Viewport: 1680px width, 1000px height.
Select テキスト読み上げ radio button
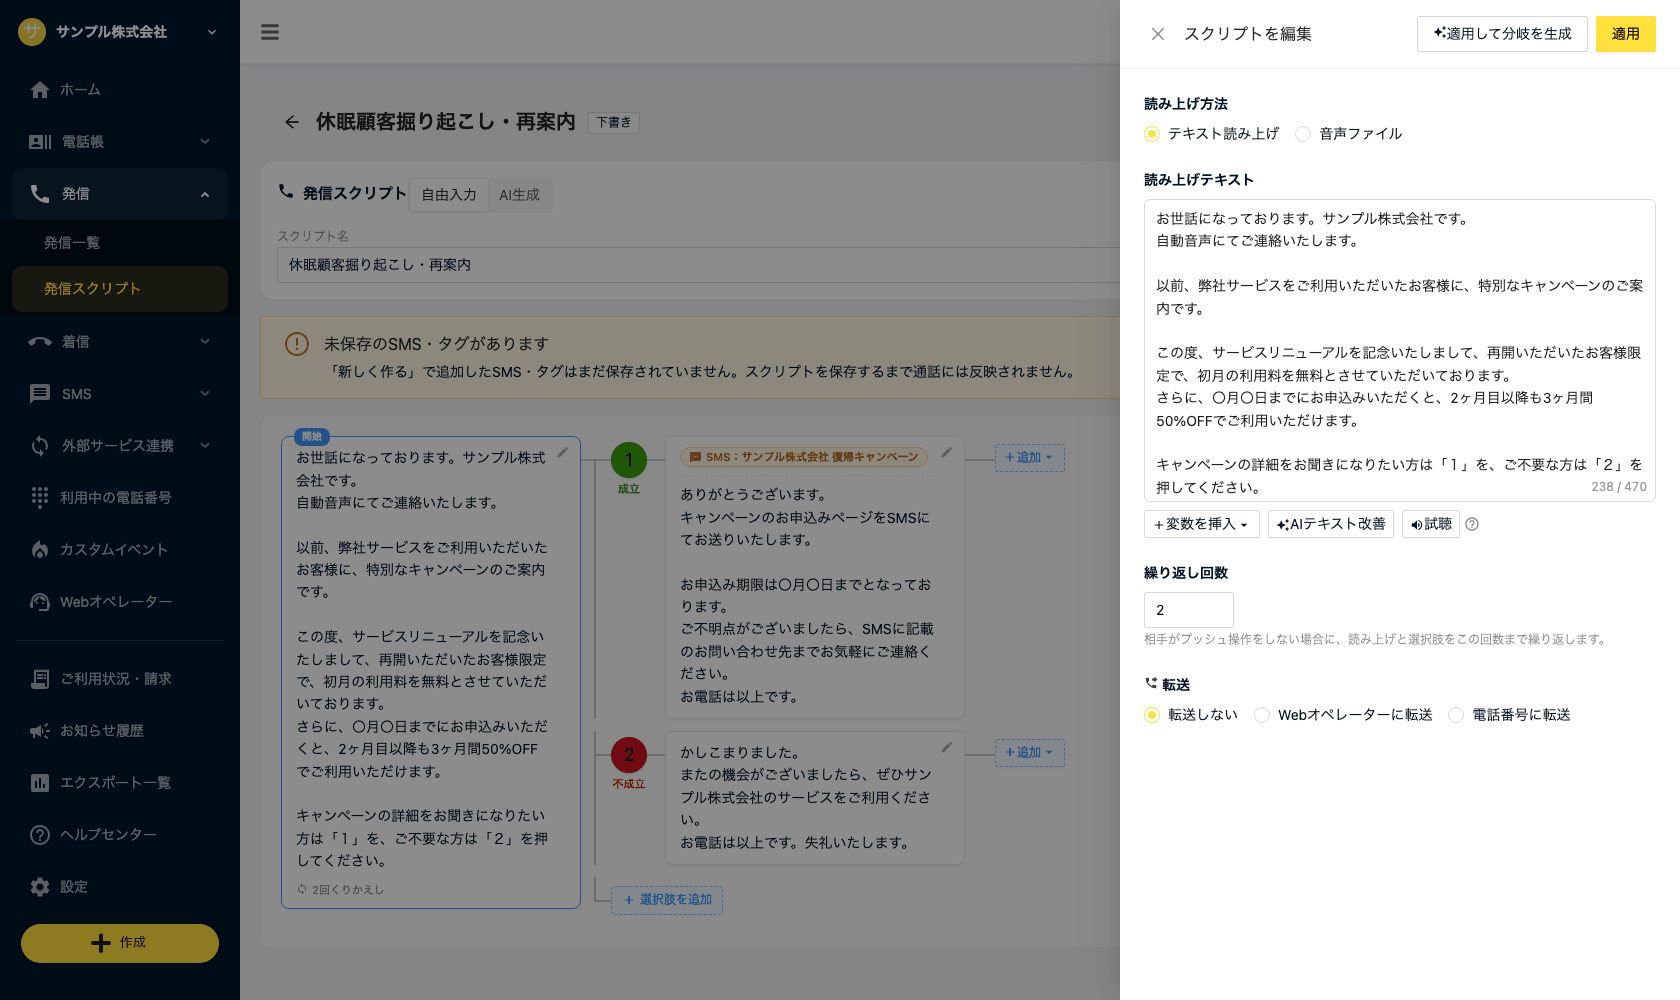[1152, 134]
